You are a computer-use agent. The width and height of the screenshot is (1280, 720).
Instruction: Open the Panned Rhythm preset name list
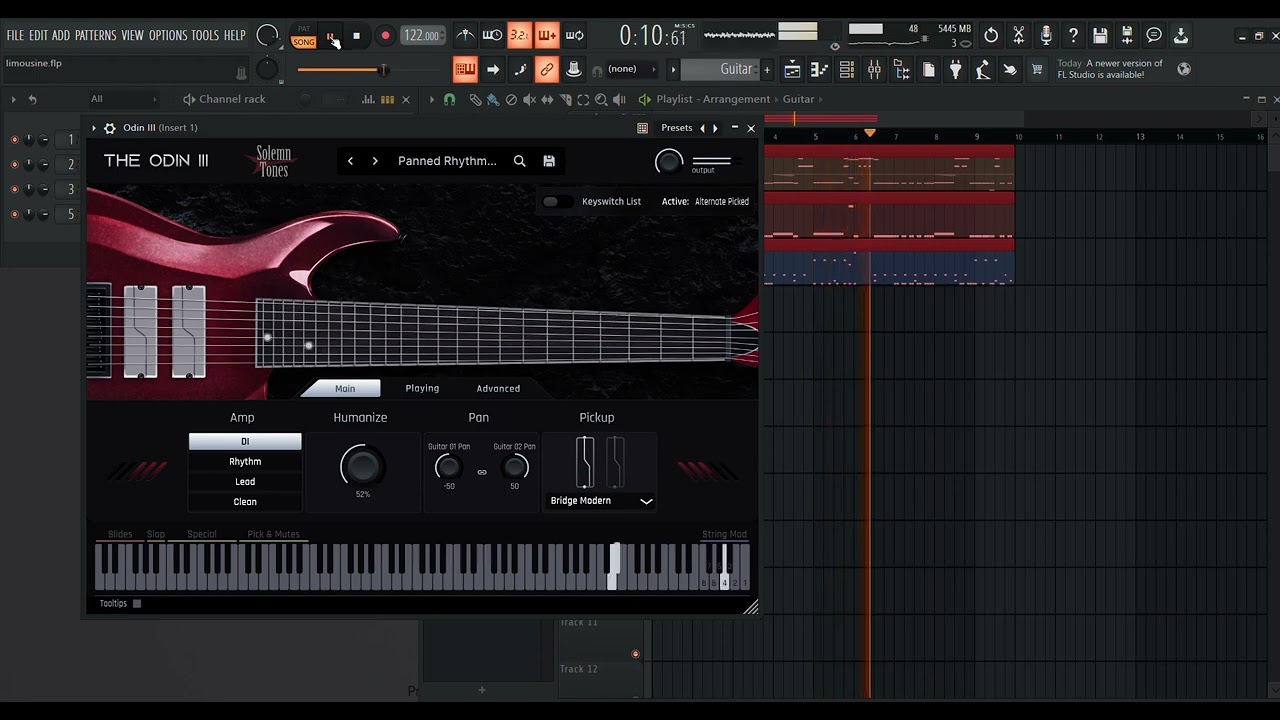(x=447, y=161)
